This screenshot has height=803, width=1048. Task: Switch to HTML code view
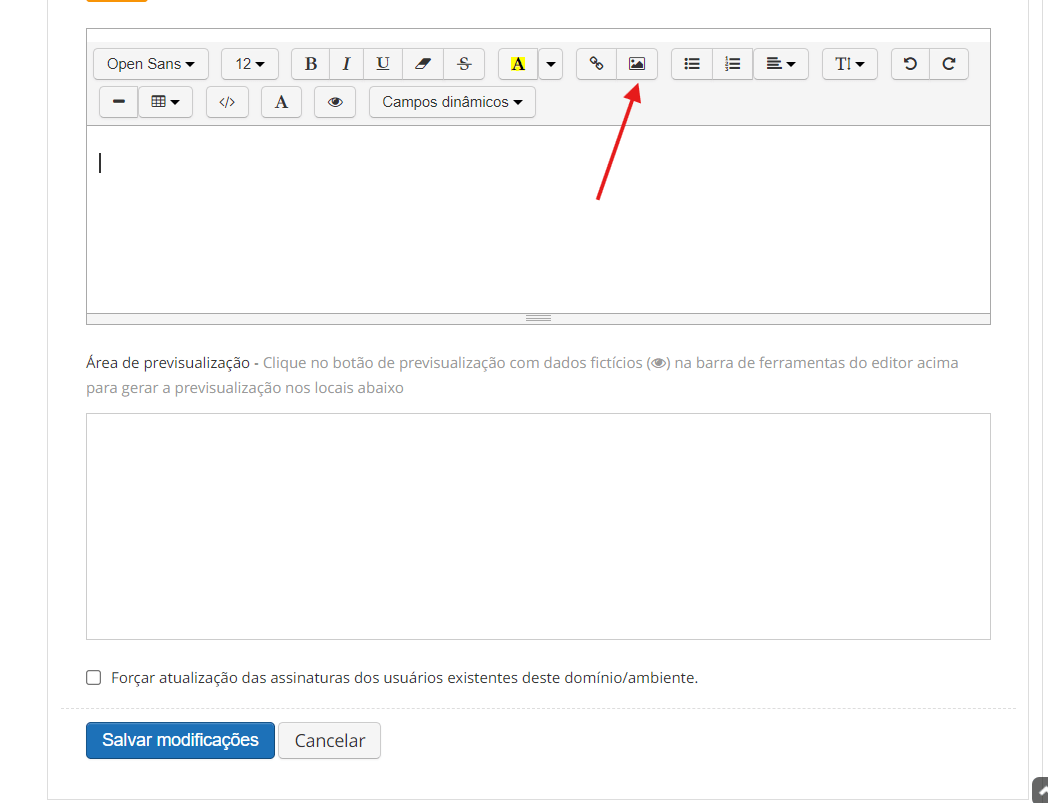point(227,102)
